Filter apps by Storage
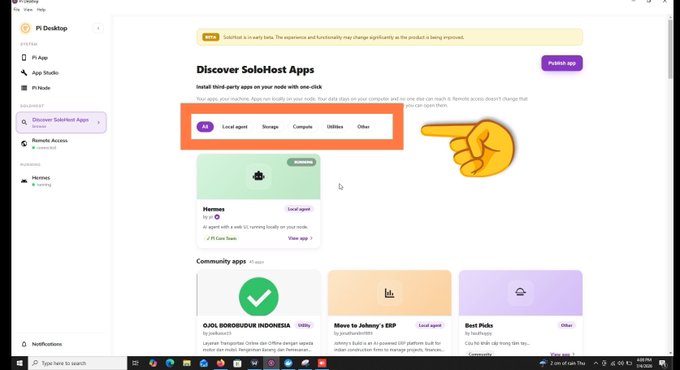 (x=270, y=127)
